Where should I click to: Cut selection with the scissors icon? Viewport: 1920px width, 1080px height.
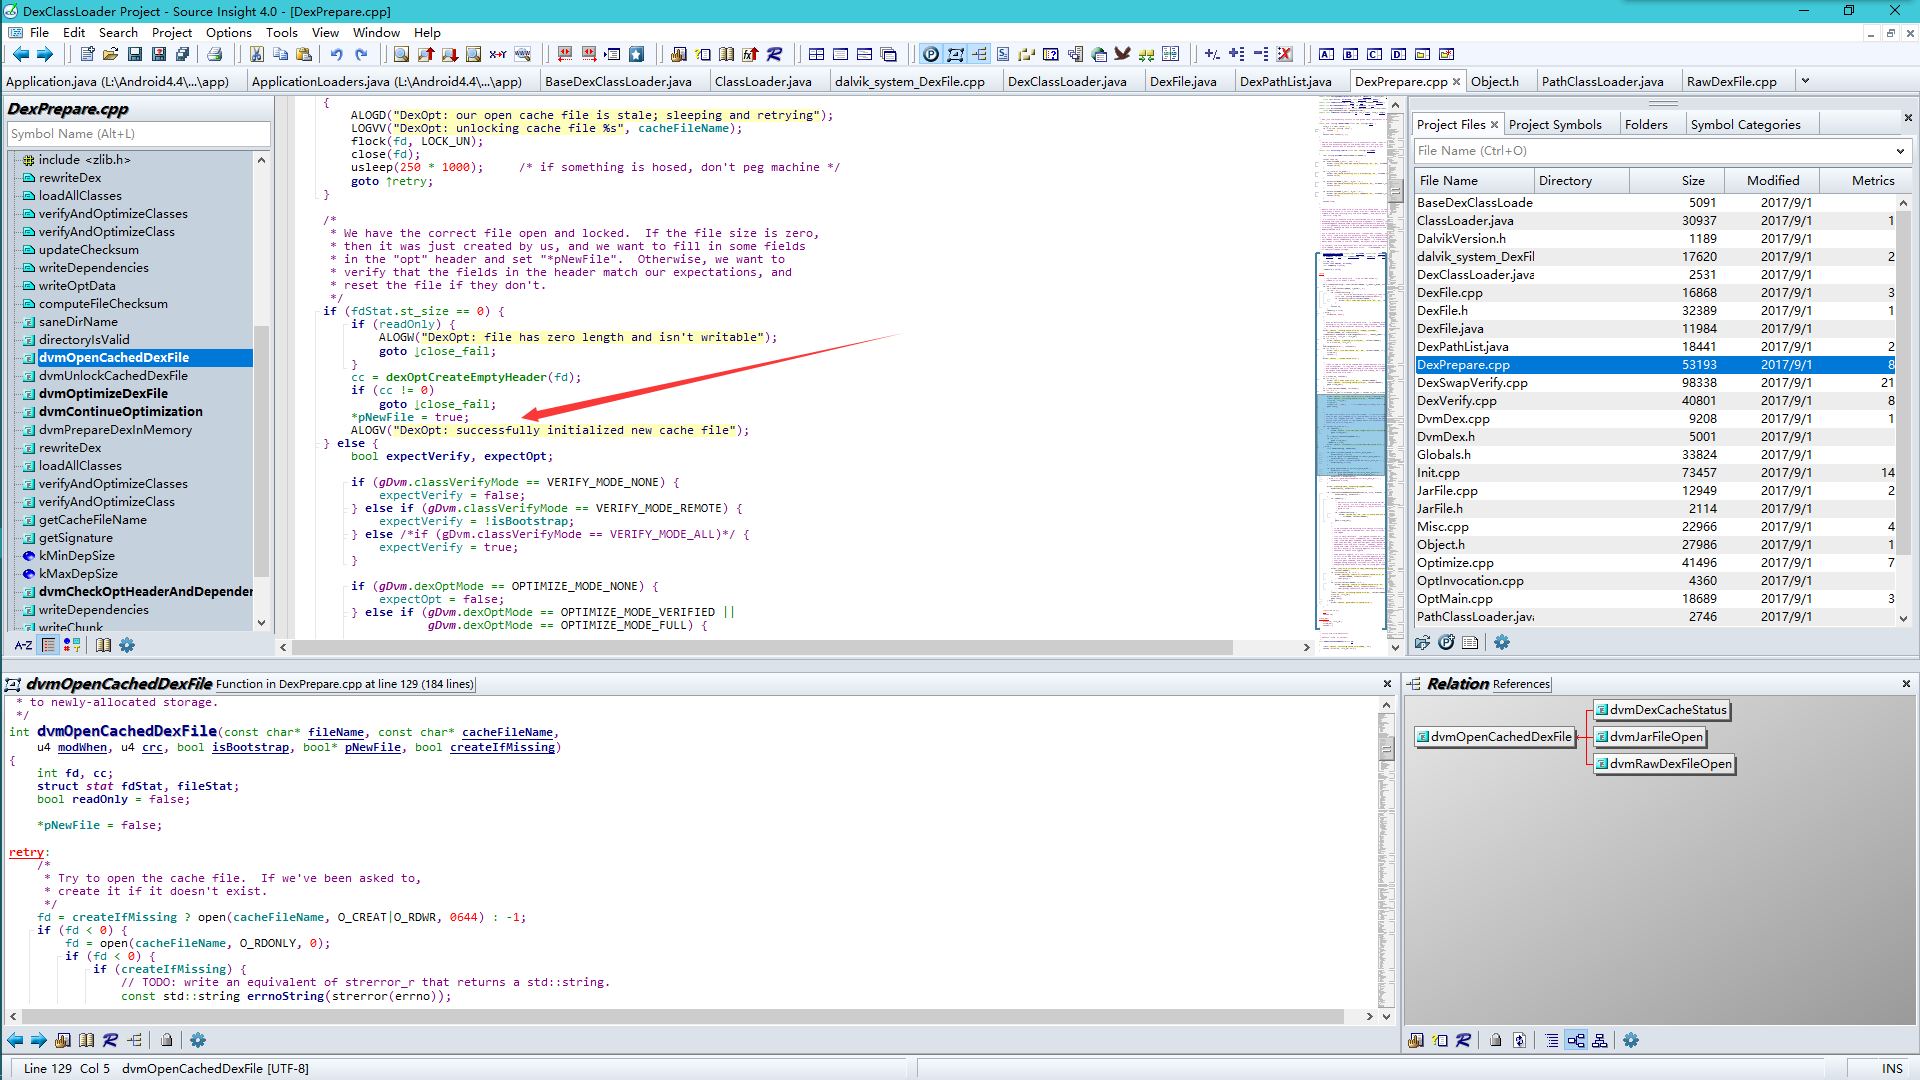click(257, 54)
